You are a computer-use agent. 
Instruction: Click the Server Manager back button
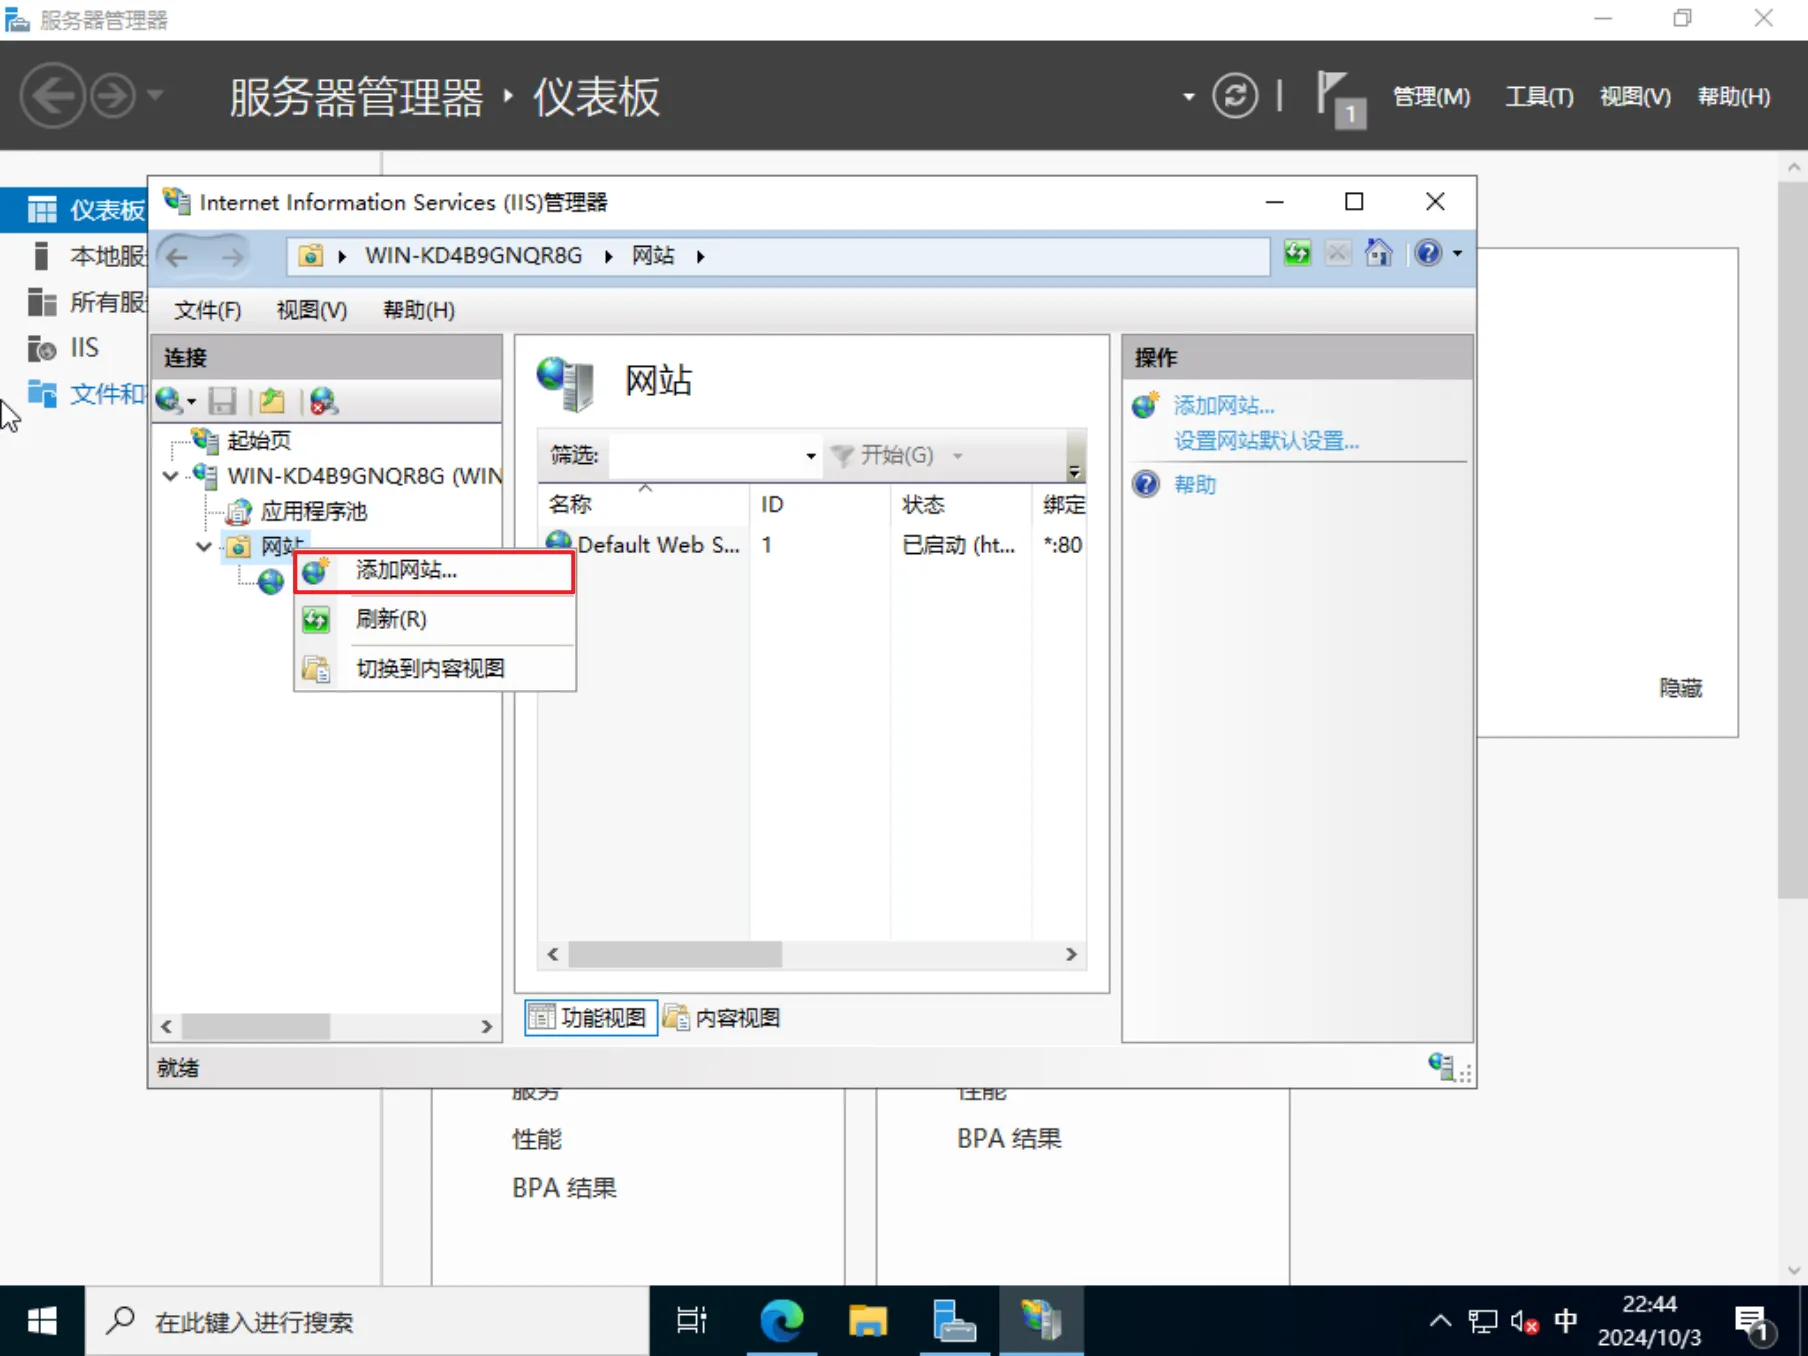pyautogui.click(x=52, y=96)
